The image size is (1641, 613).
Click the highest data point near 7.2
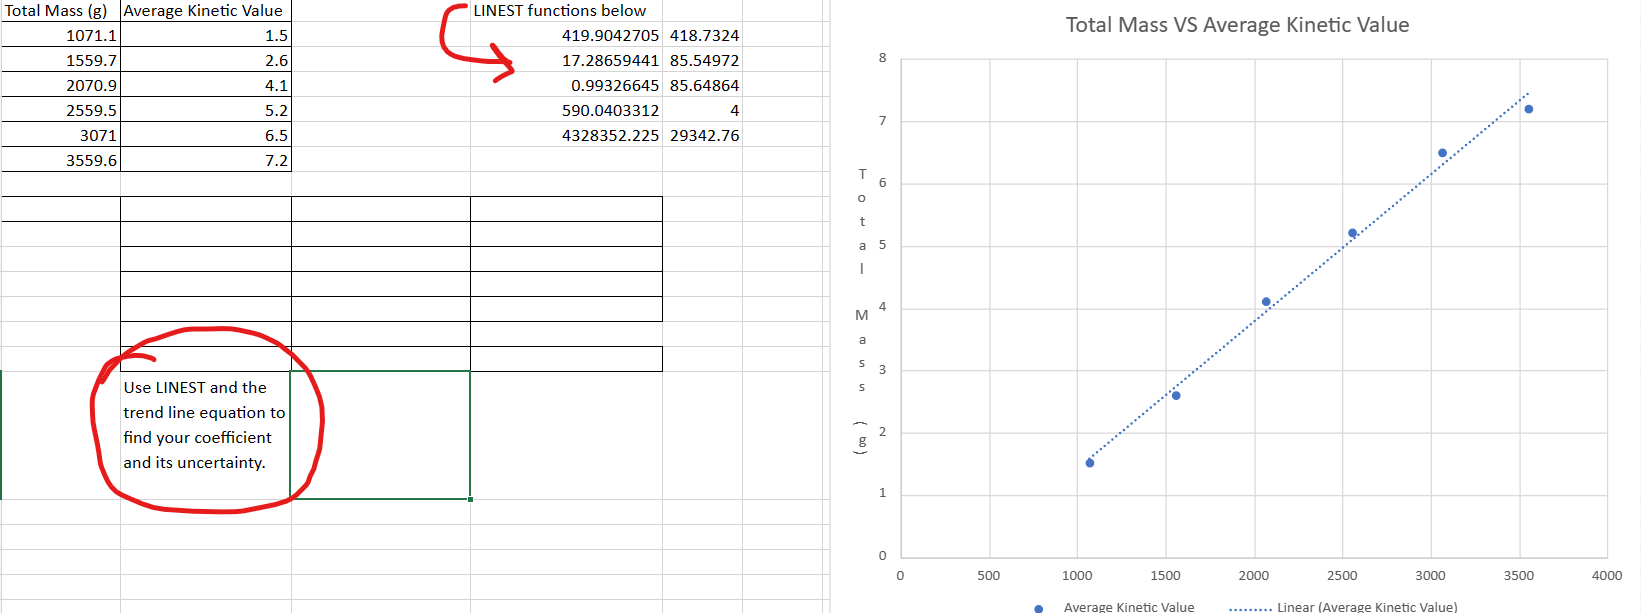[x=1529, y=109]
